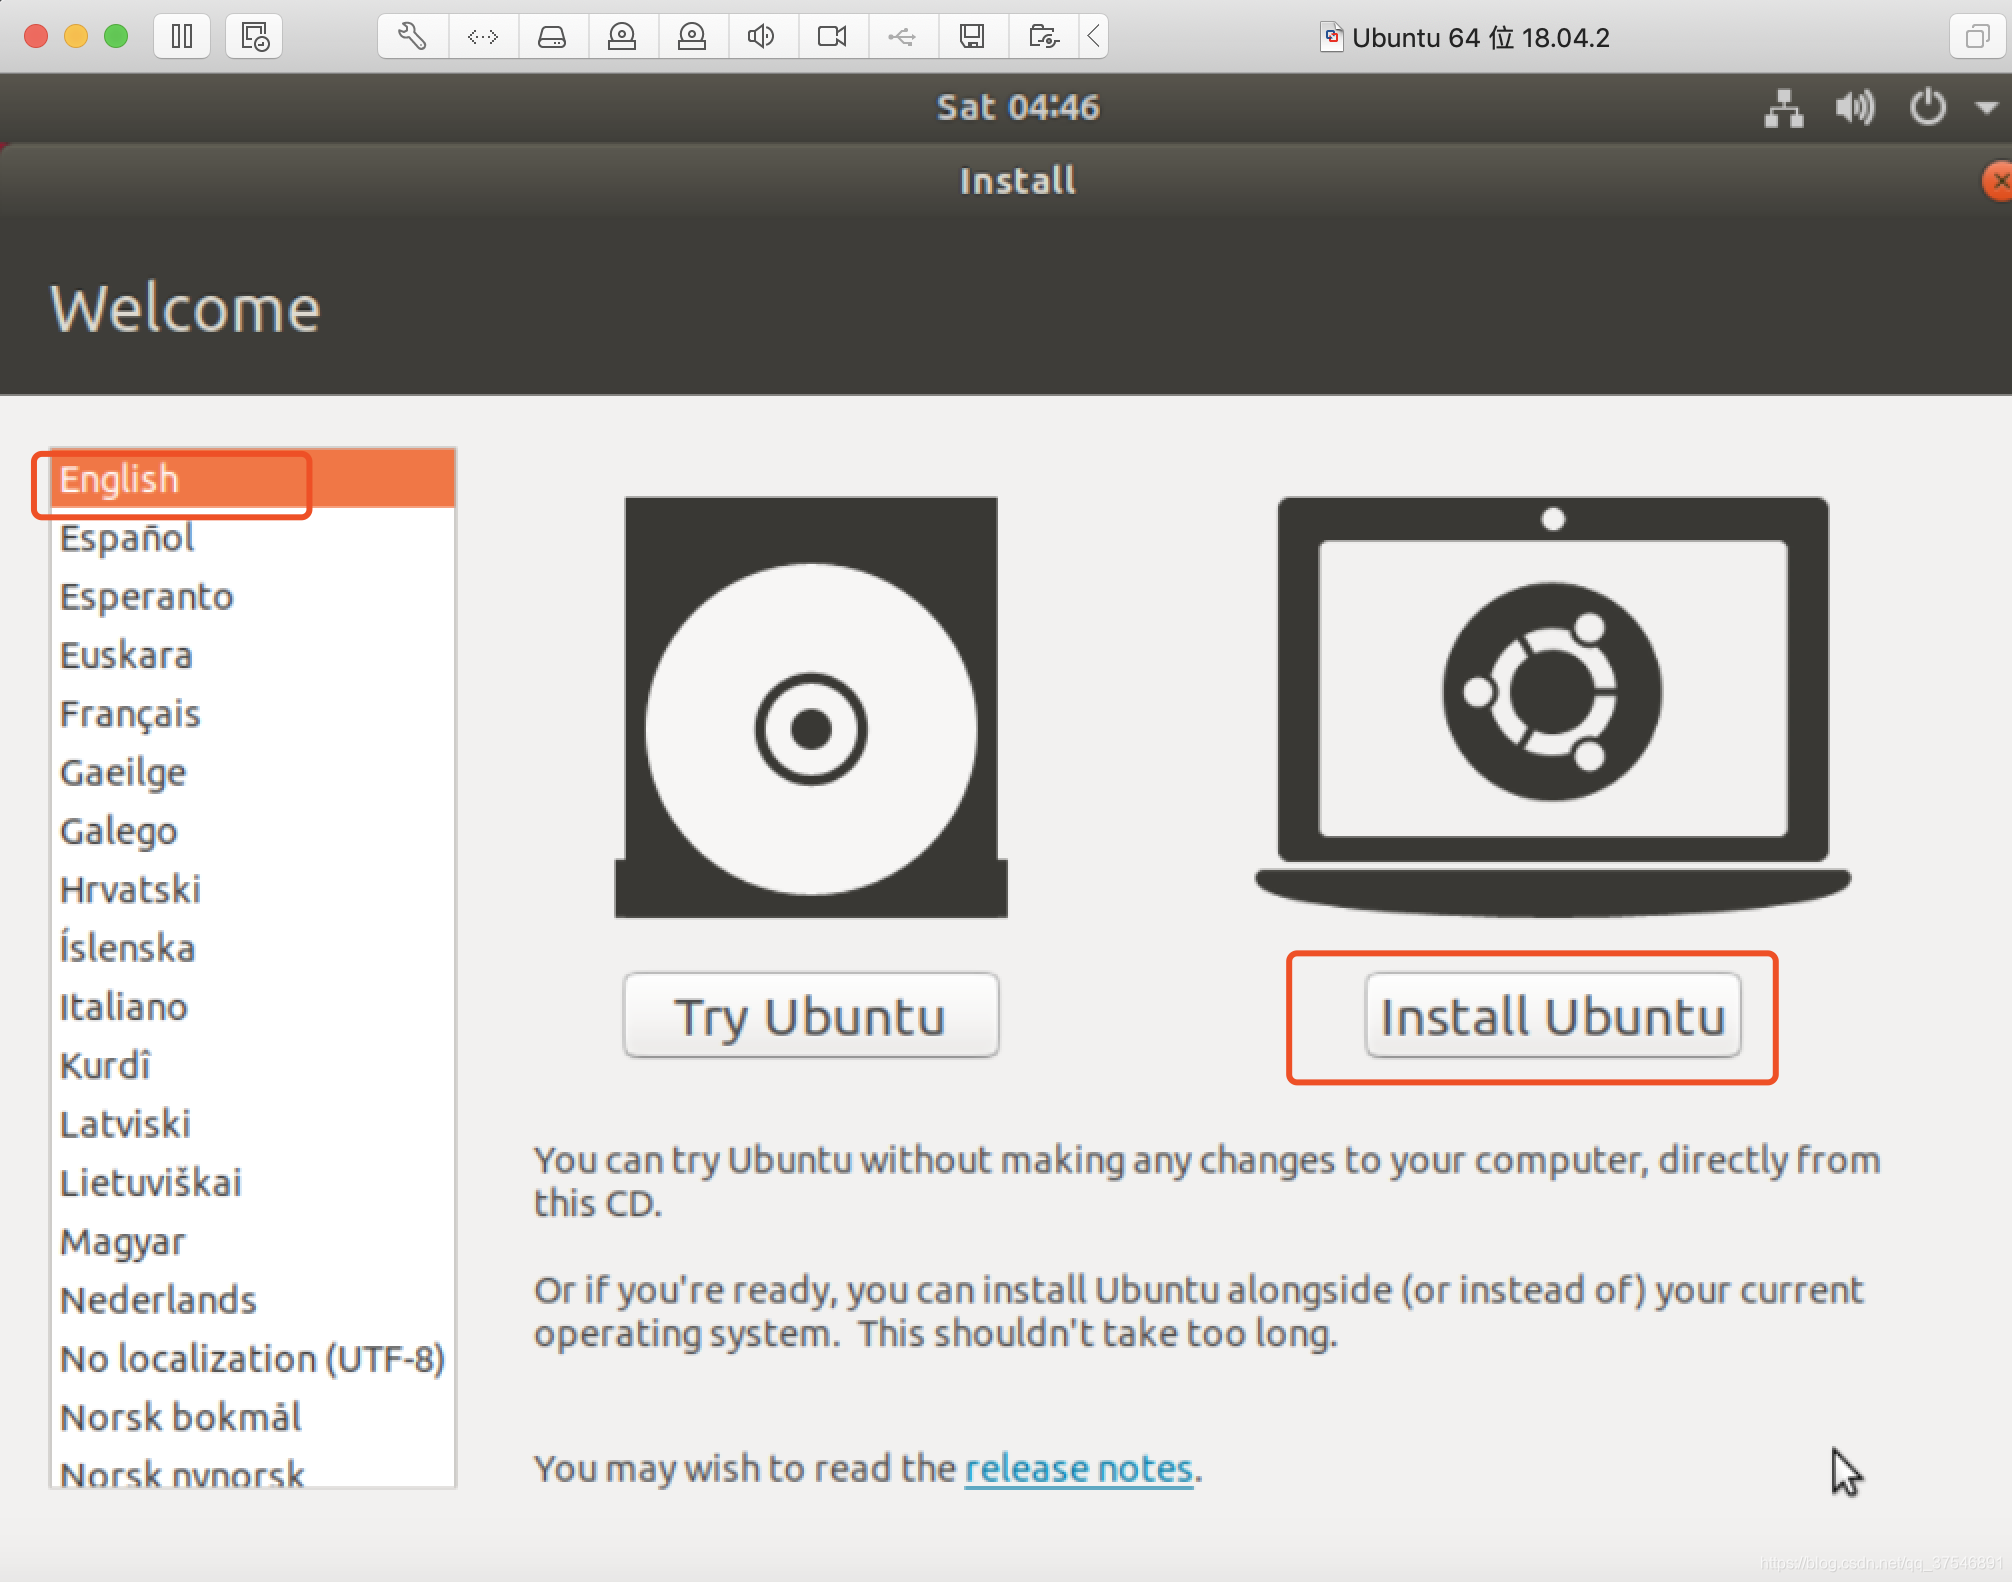
Task: Click the Install Ubuntu button
Action: pos(1553,1015)
